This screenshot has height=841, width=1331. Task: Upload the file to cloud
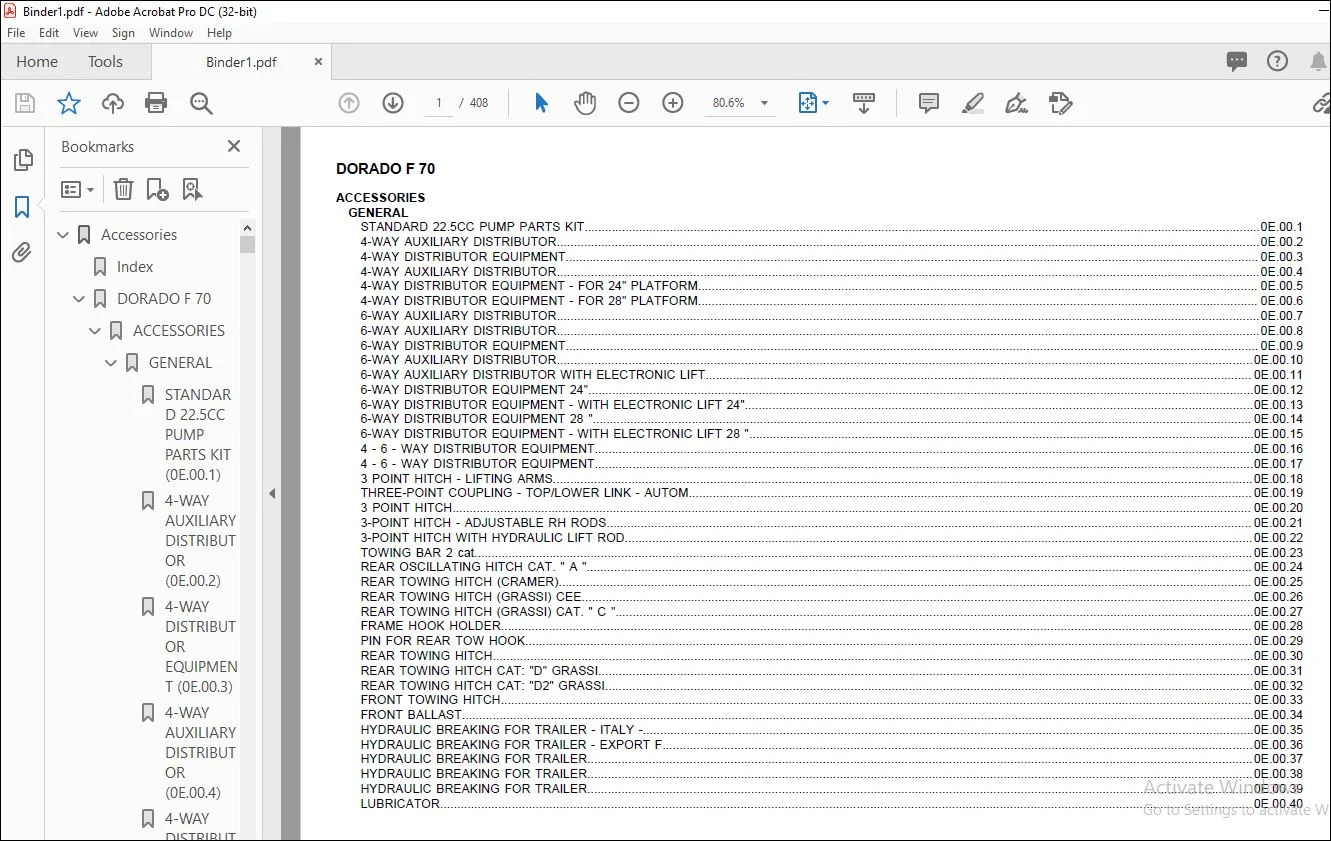(113, 103)
